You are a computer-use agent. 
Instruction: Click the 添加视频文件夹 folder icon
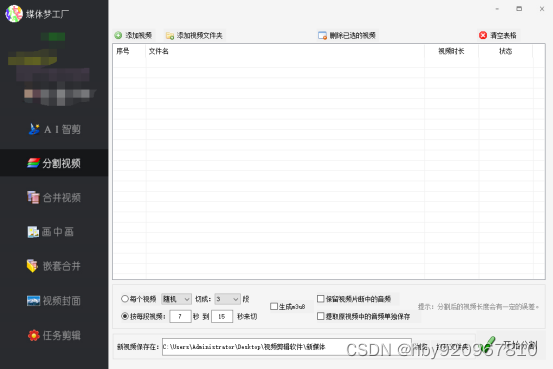[170, 36]
